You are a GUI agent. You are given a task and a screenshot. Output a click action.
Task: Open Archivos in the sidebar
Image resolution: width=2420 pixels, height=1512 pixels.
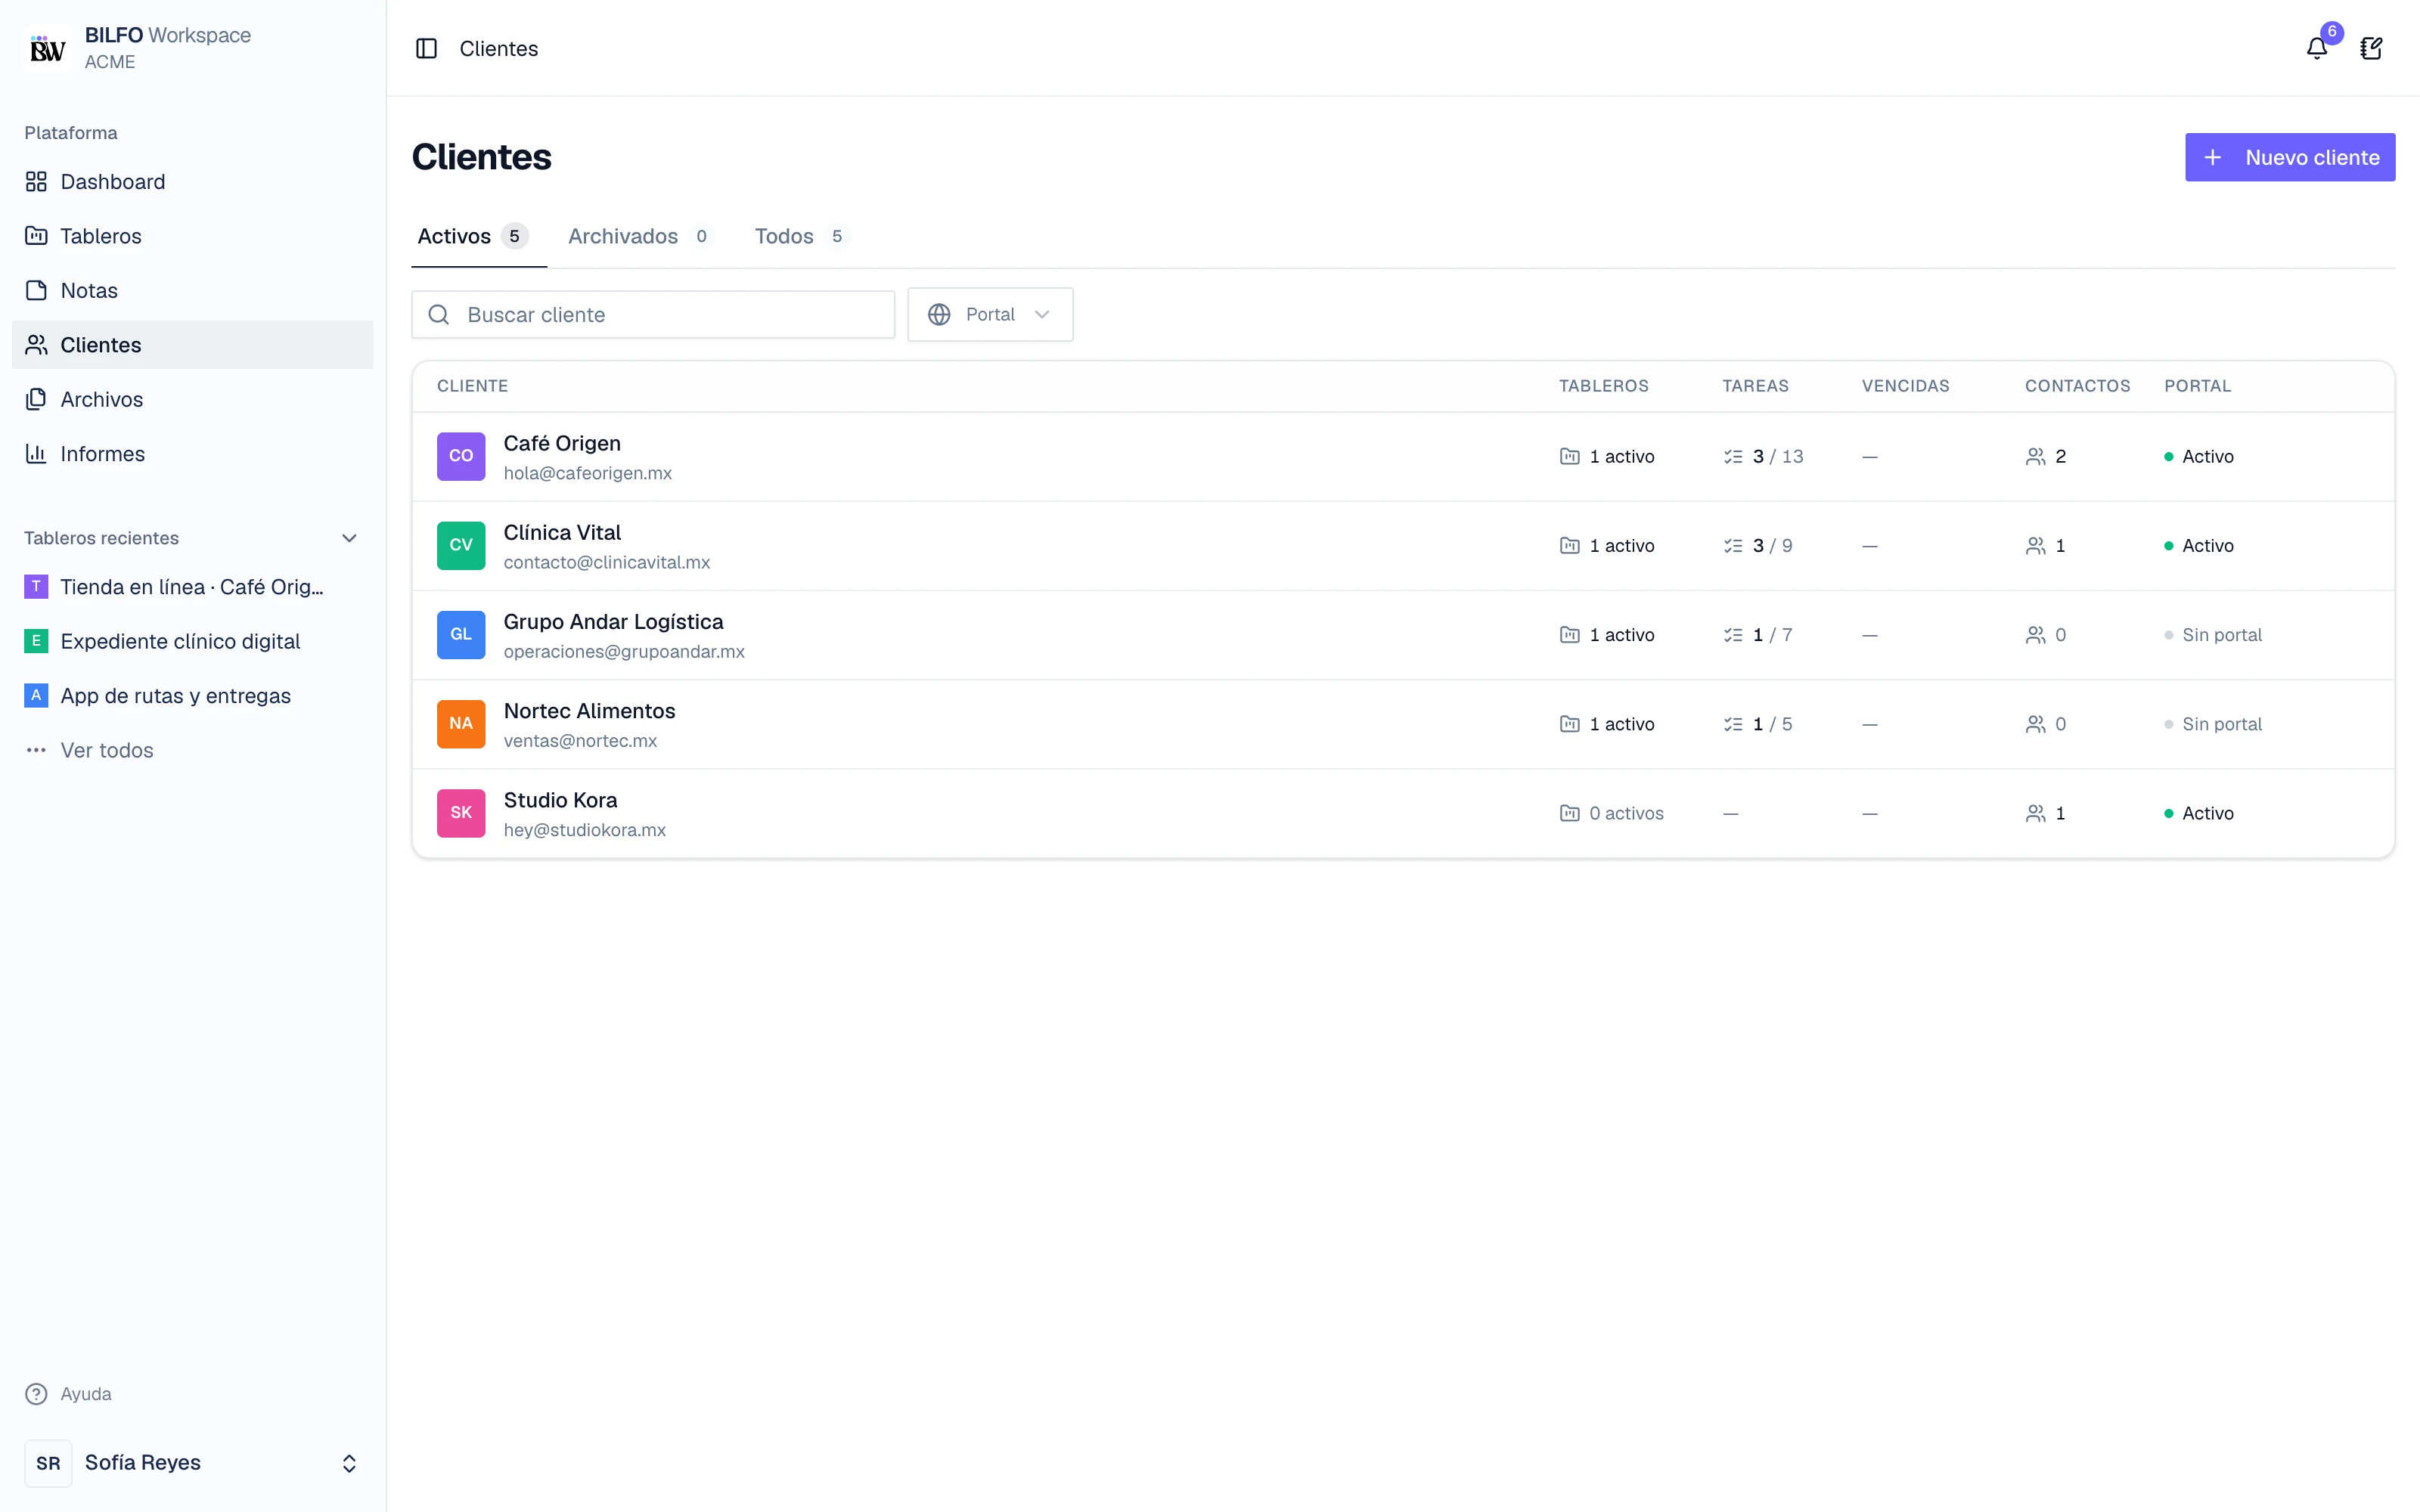(x=193, y=399)
